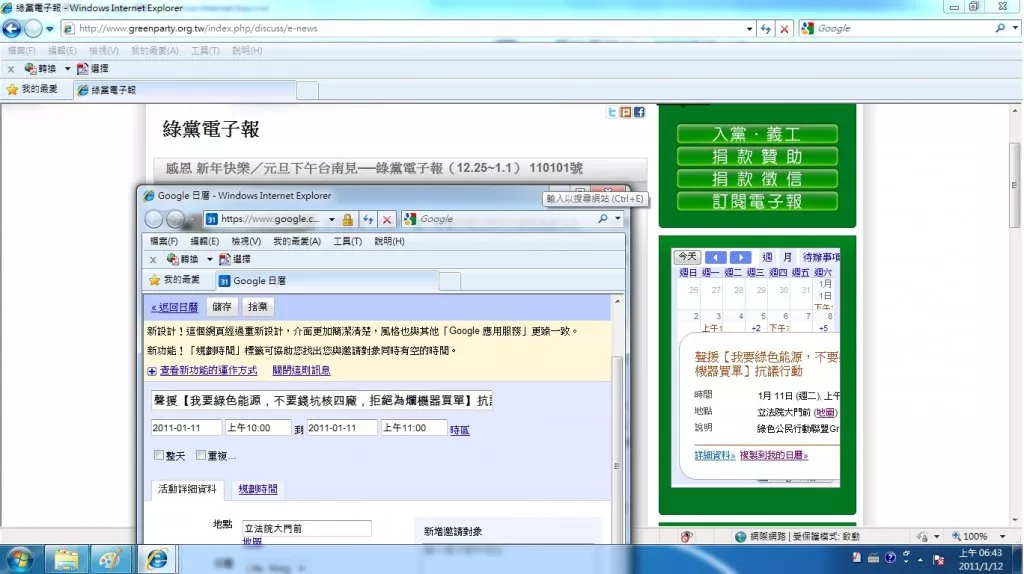This screenshot has height=574, width=1024.
Task: Click the 時區 time zone link
Action: pos(459,430)
